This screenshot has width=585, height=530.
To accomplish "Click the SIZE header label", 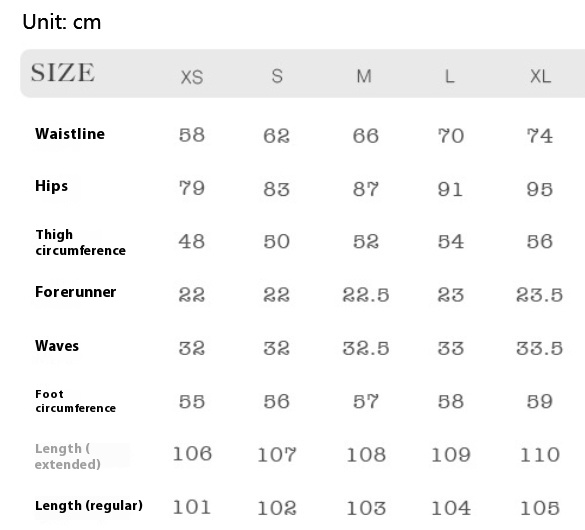I will pos(63,72).
